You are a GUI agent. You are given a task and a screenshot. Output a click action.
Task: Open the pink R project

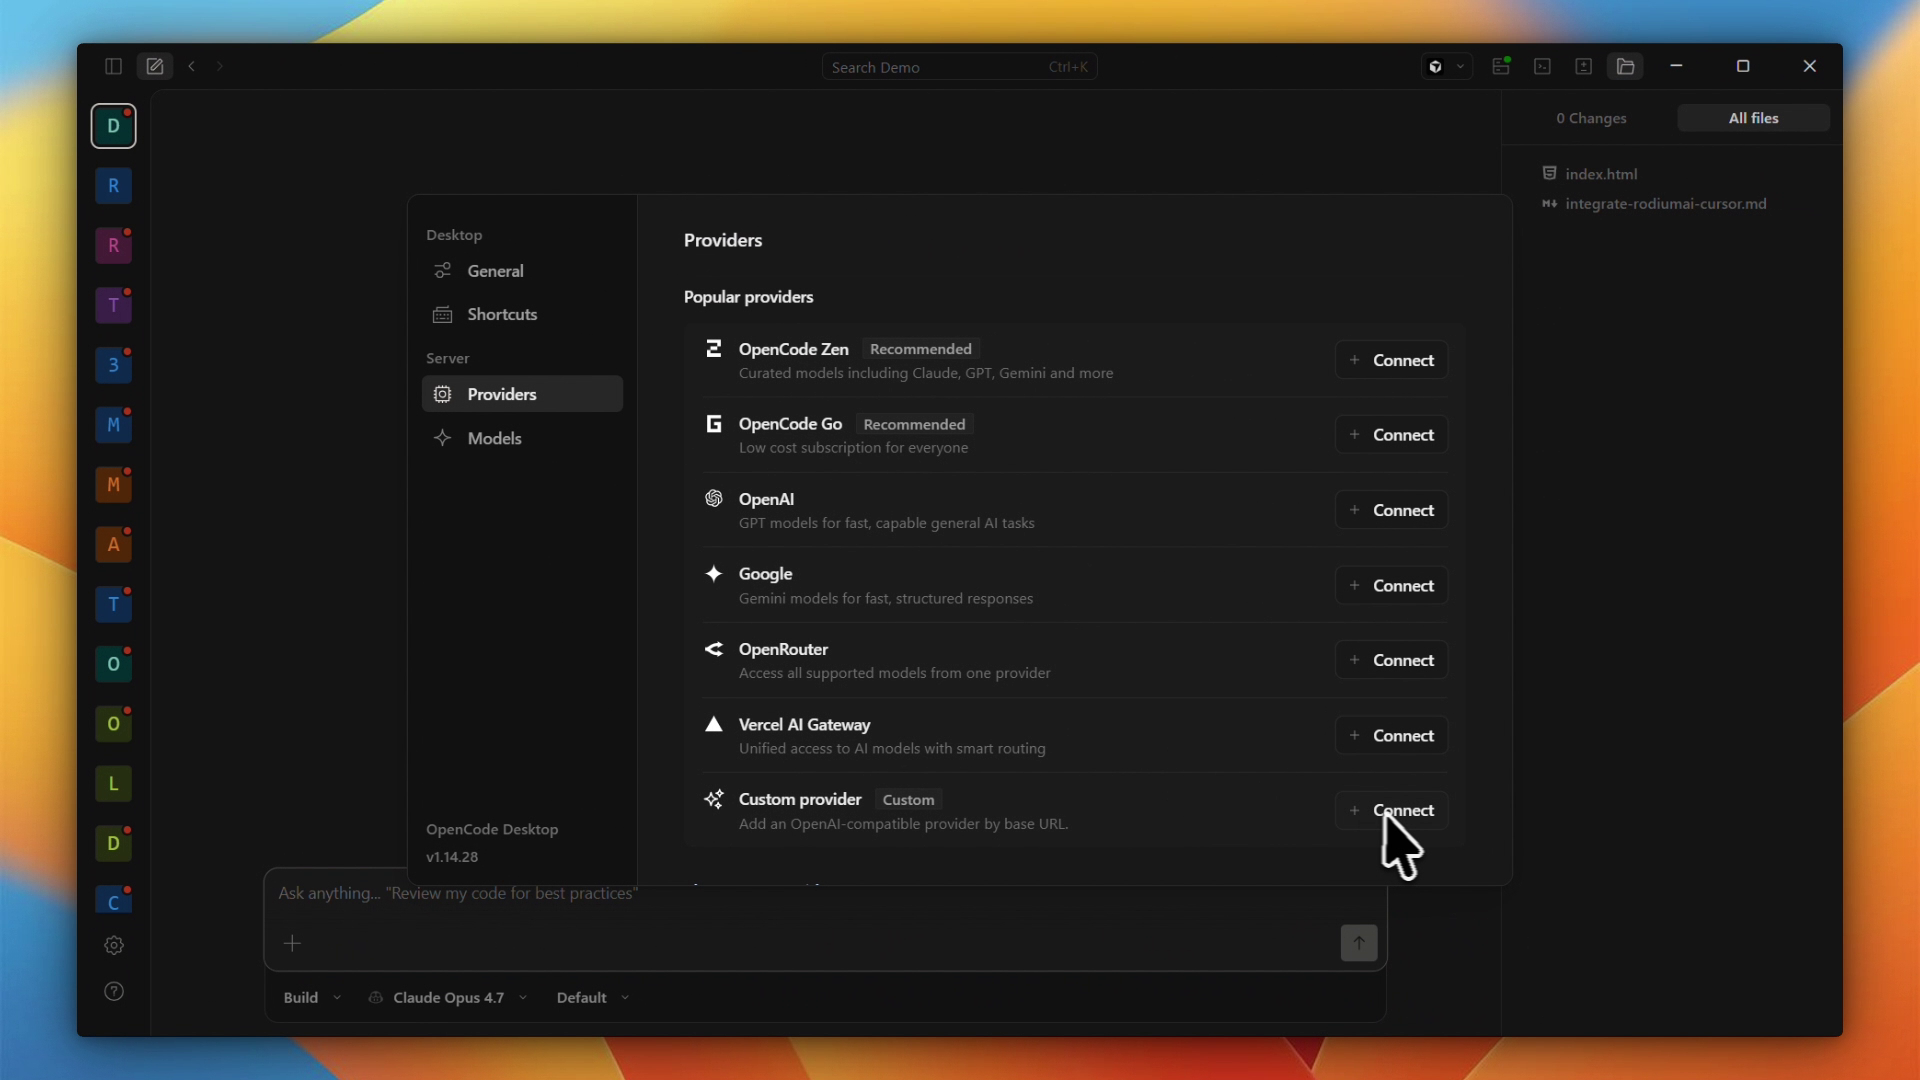(113, 246)
